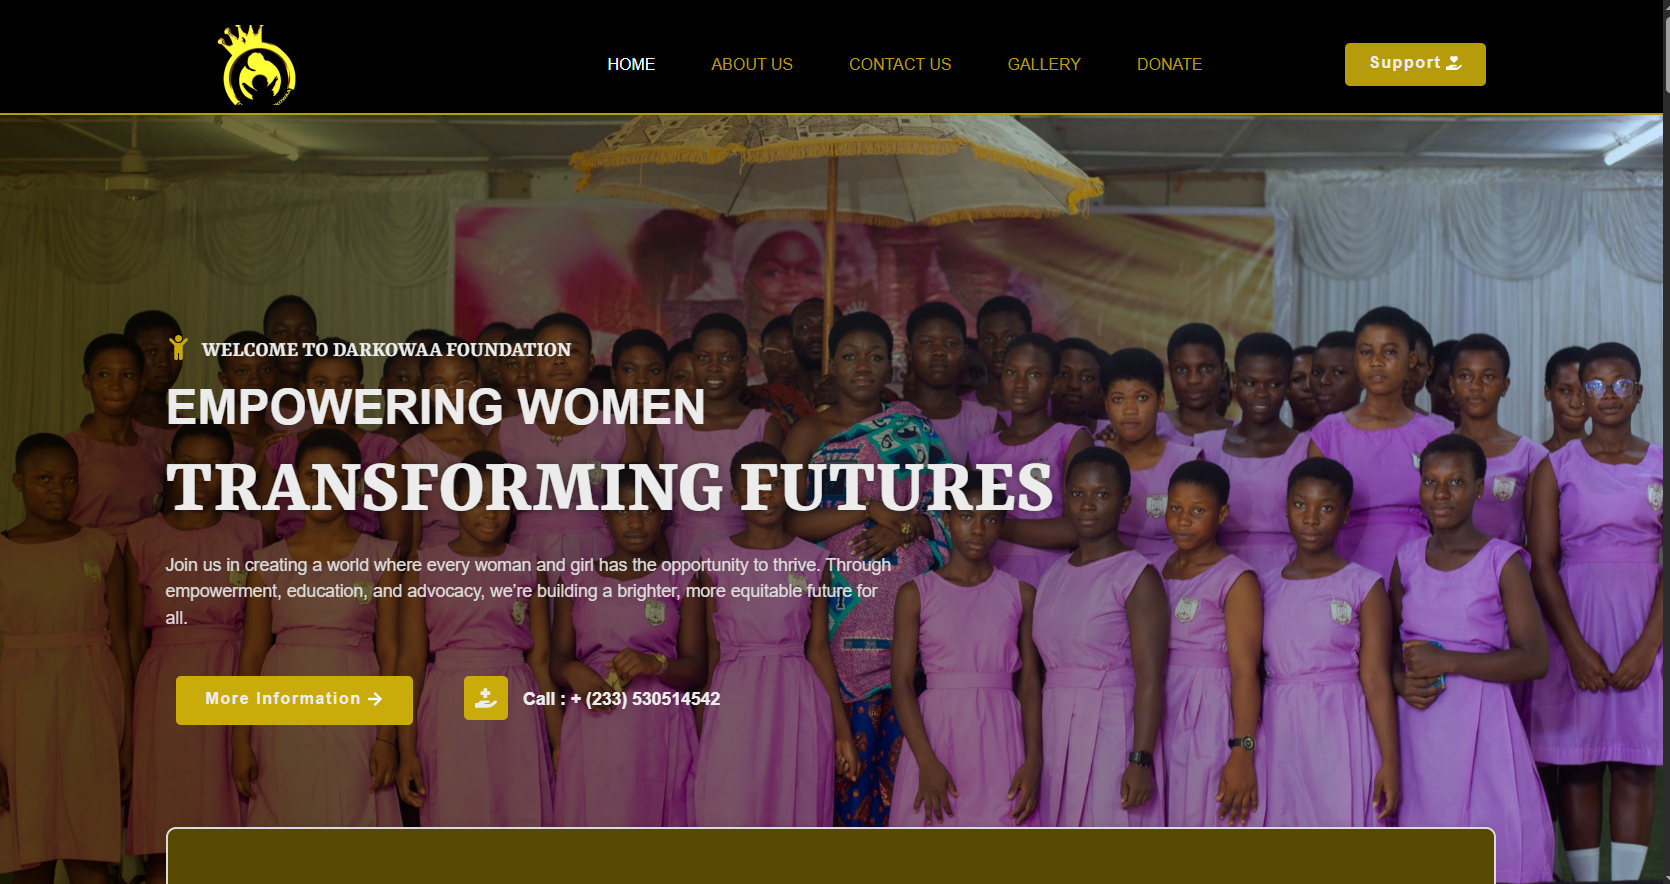1670x884 pixels.
Task: Open the HOME menu item
Action: pyautogui.click(x=631, y=64)
